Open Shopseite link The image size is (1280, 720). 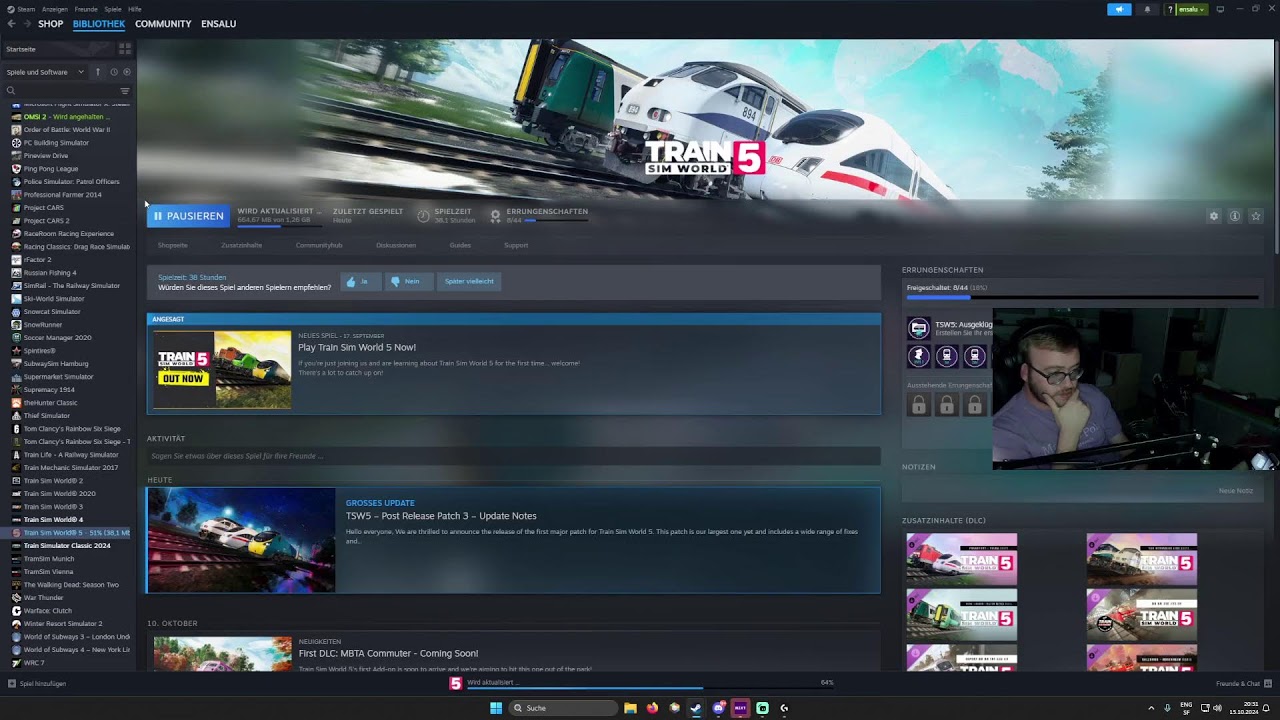click(172, 245)
